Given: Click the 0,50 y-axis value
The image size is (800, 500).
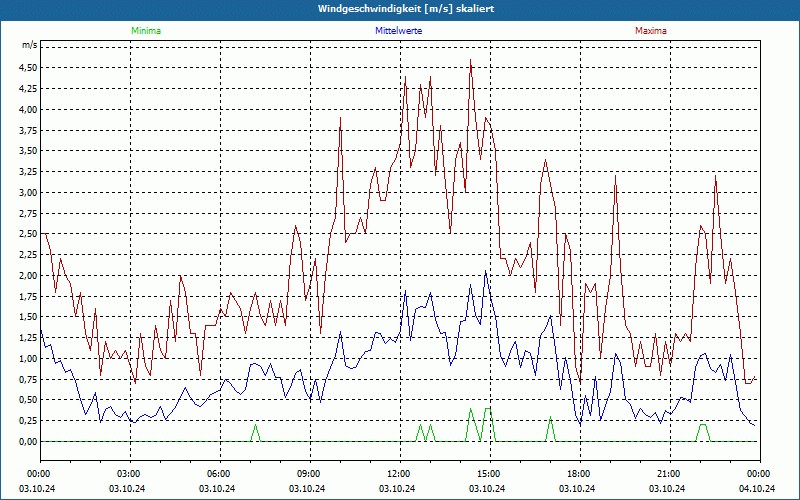Looking at the screenshot, I should (x=29, y=401).
